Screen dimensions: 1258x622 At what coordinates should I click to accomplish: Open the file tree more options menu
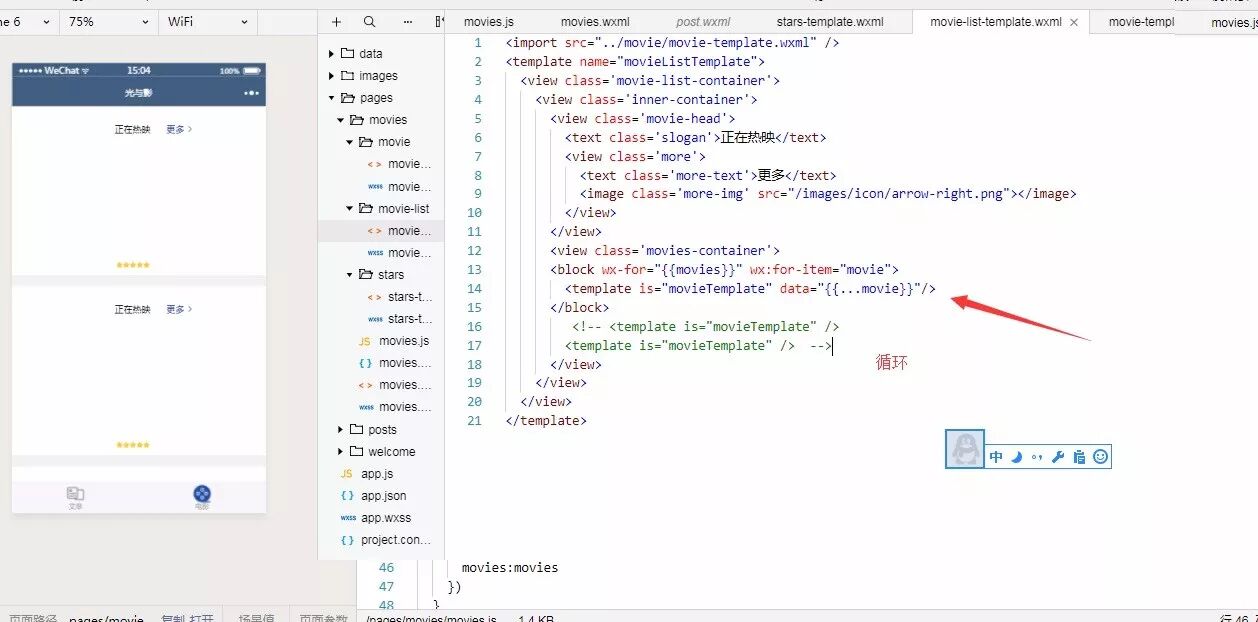click(407, 21)
